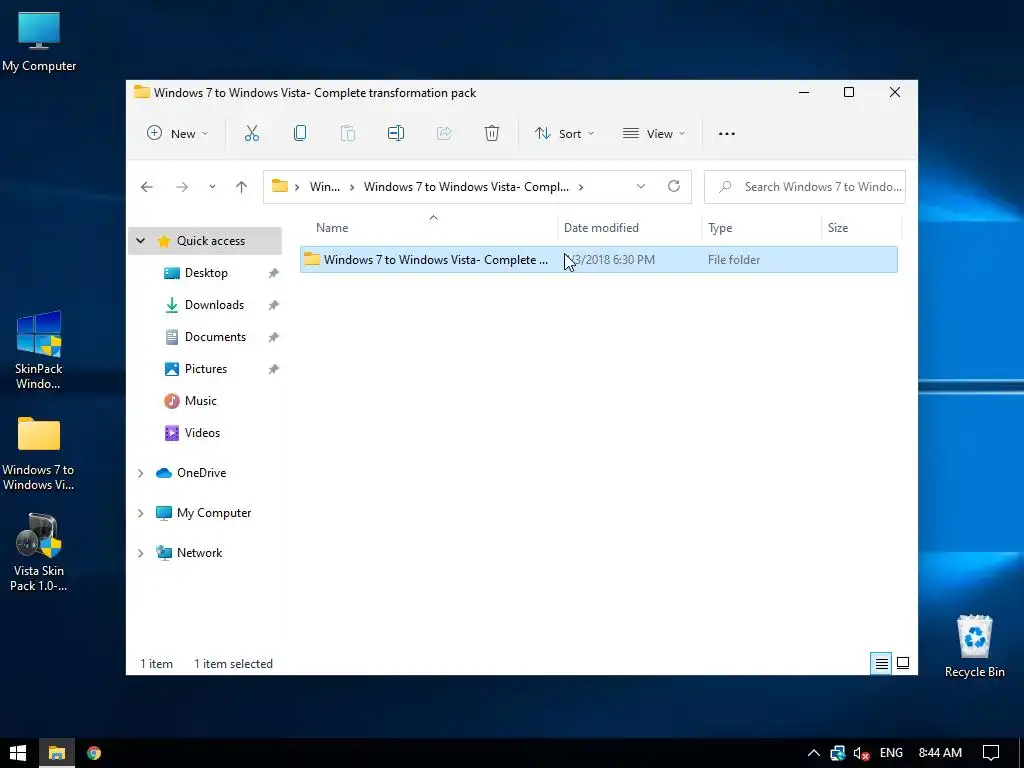This screenshot has height=768, width=1024.
Task: Select Windows 7 to Windows Vi... desktop folder
Action: 39,453
